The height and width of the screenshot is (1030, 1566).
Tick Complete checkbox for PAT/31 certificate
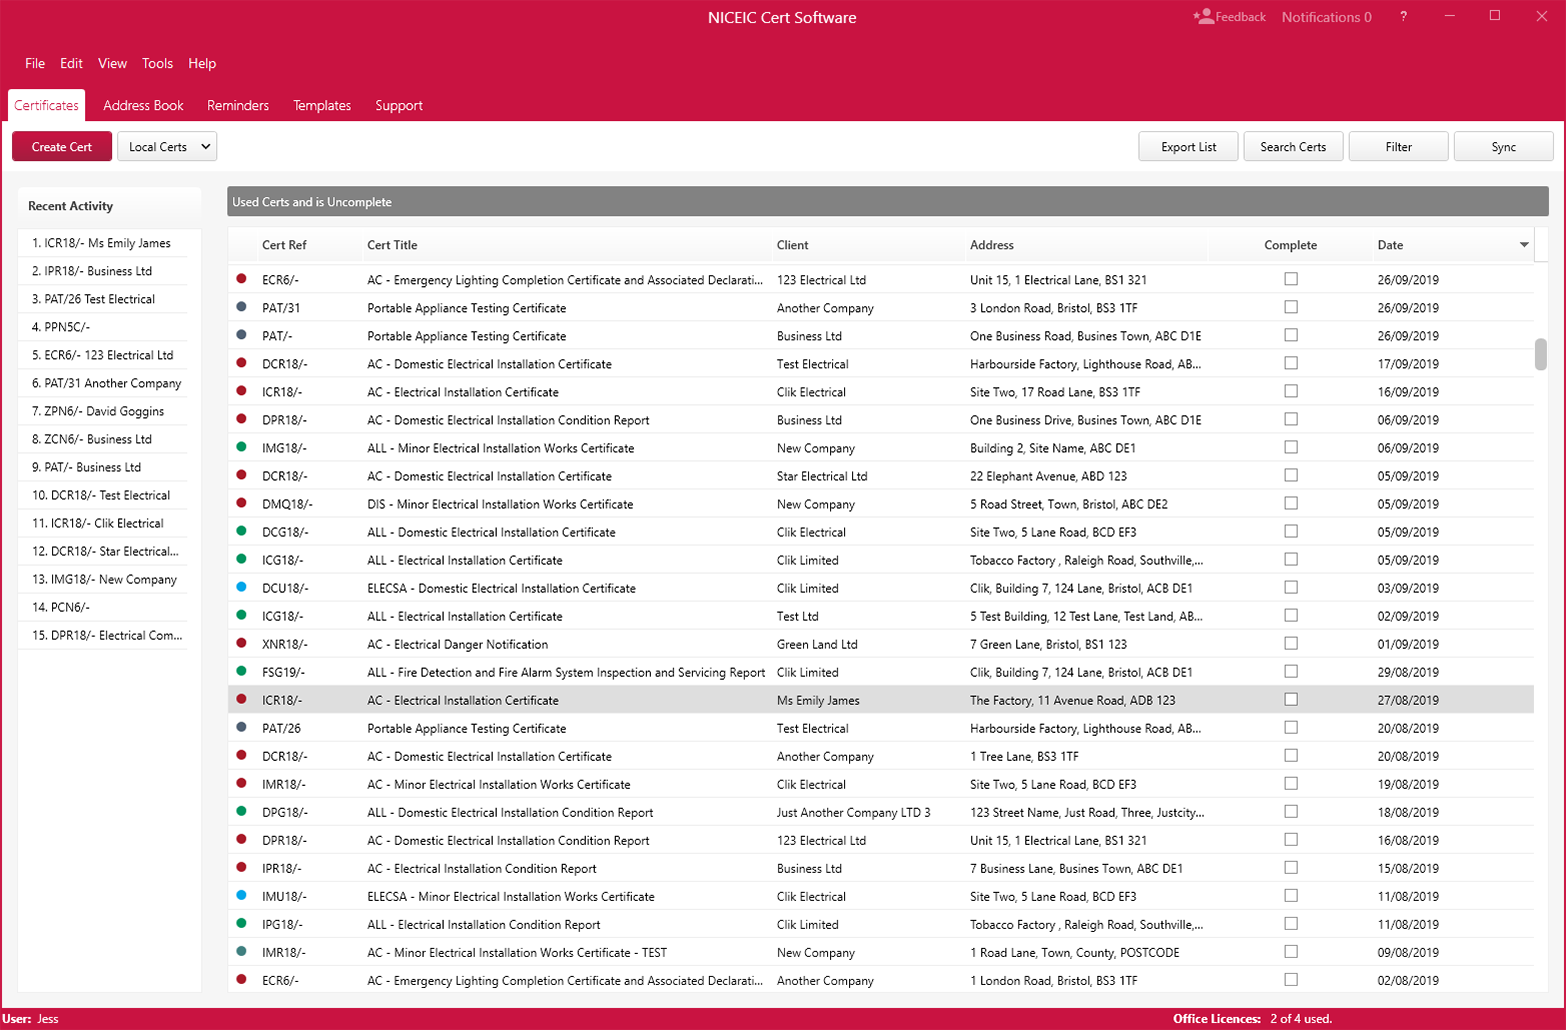[x=1291, y=307]
